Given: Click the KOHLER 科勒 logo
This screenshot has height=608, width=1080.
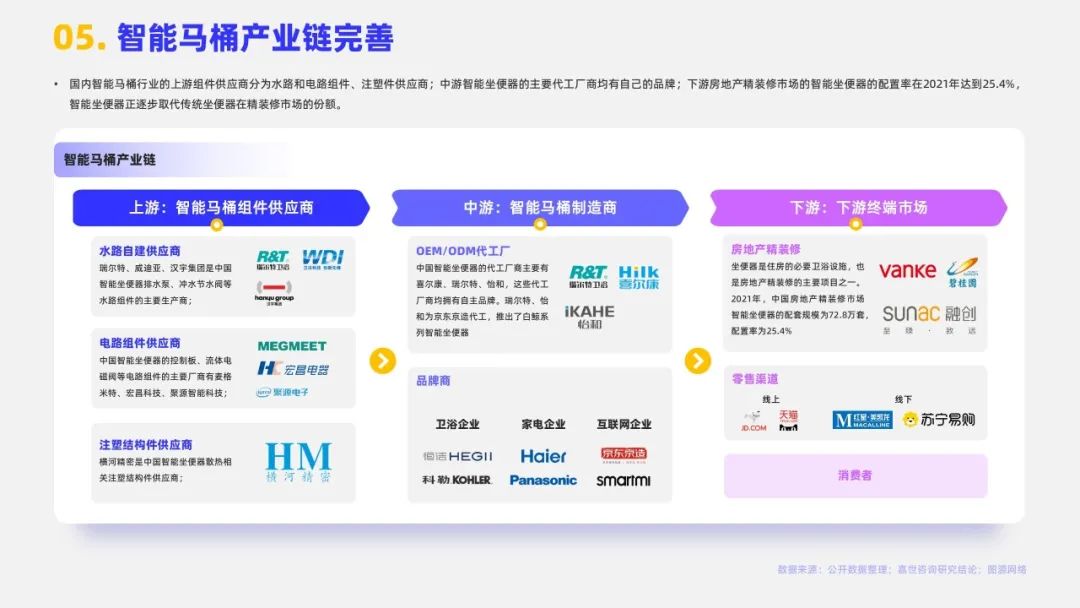Looking at the screenshot, I should pyautogui.click(x=457, y=480).
